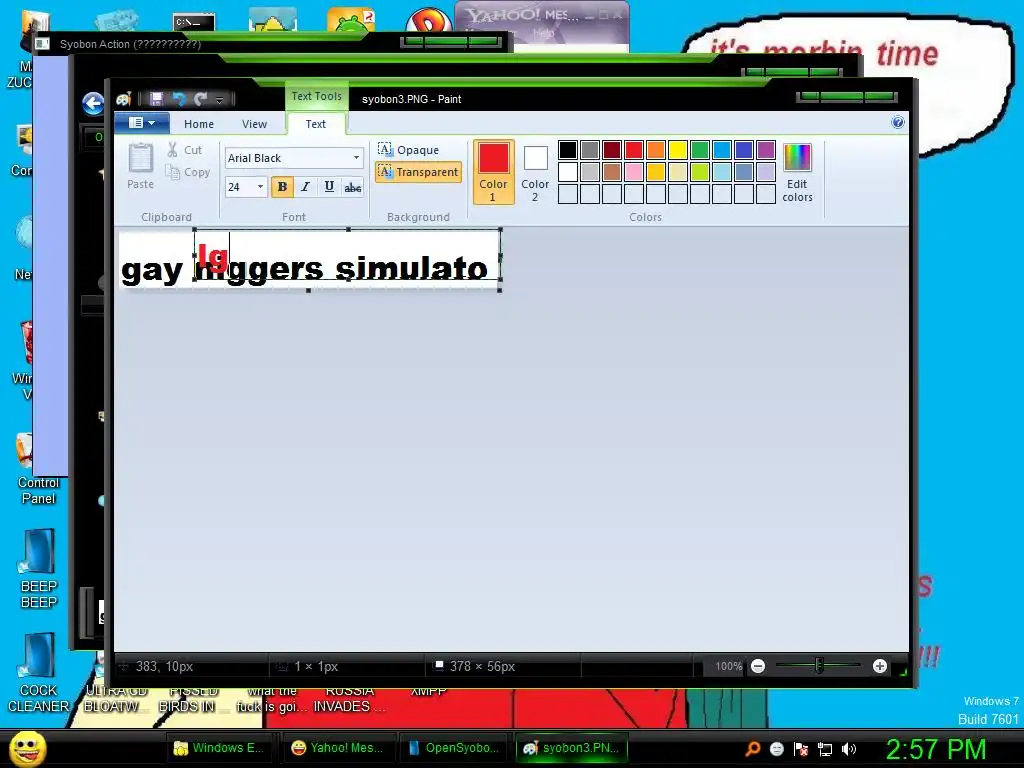Pick the purple color swatch in top row
Screen dimensions: 1024x768
[765, 150]
